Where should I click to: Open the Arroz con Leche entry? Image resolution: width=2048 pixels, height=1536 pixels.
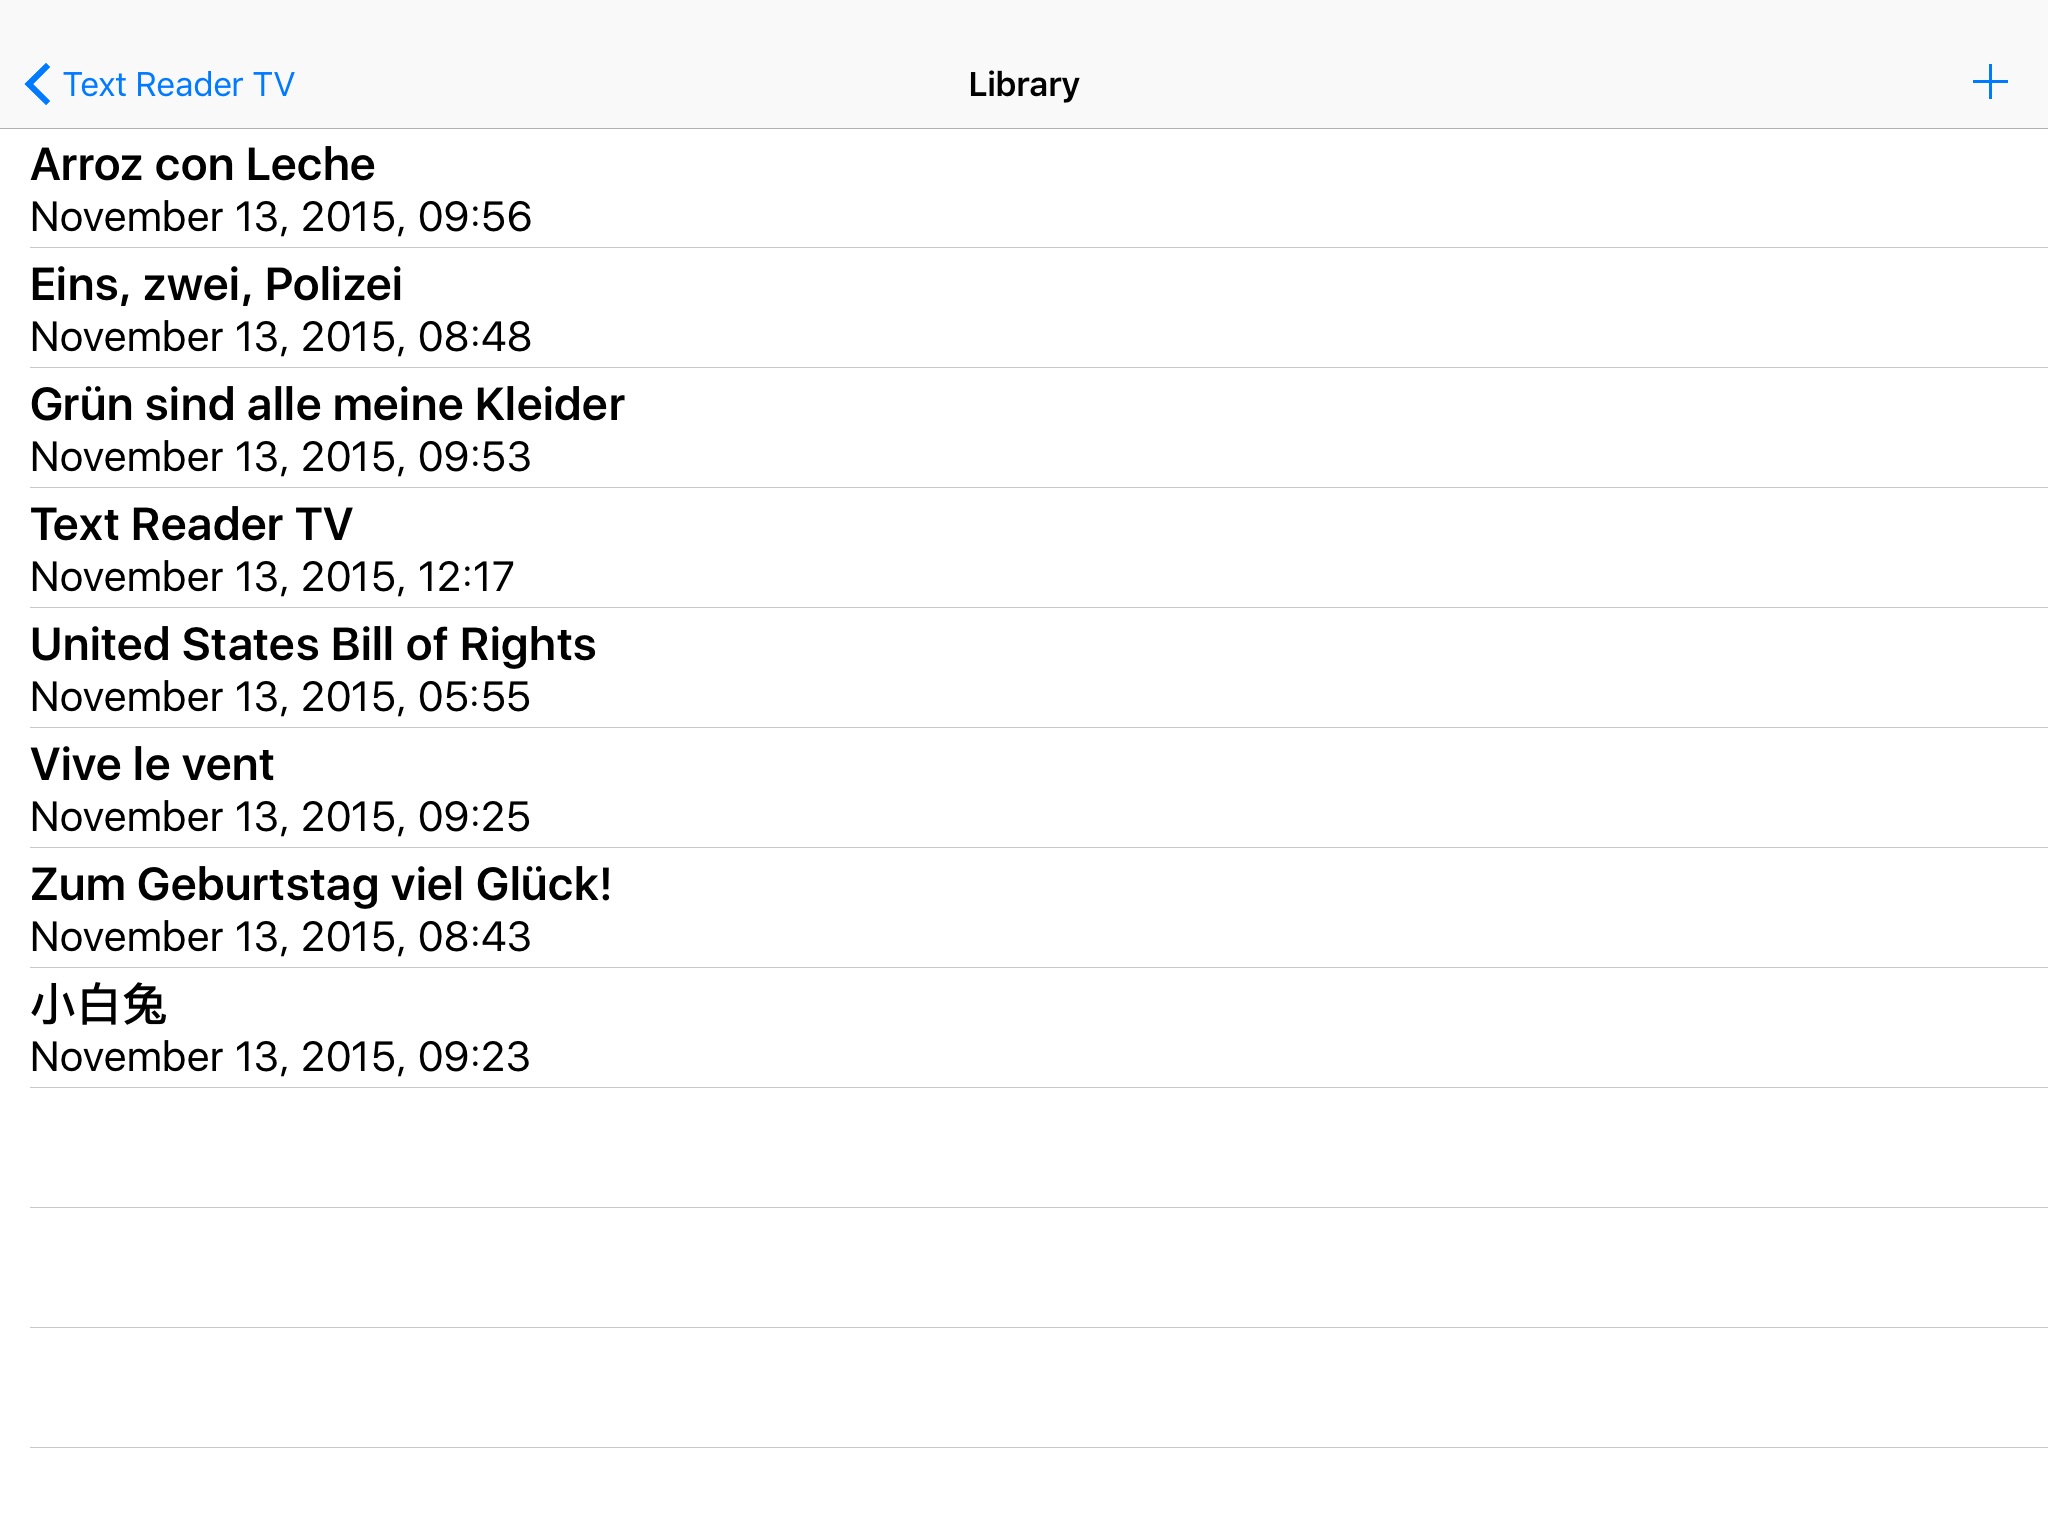pyautogui.click(x=203, y=165)
